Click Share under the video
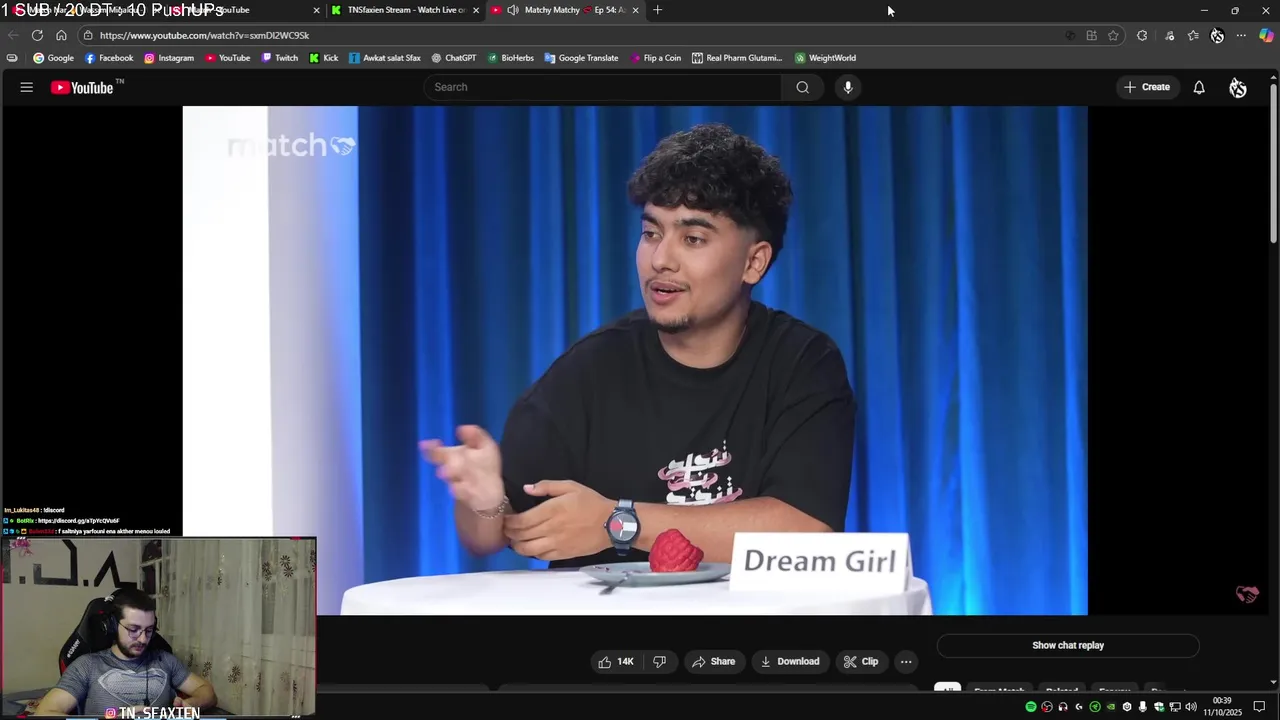Viewport: 1280px width, 720px height. click(713, 661)
